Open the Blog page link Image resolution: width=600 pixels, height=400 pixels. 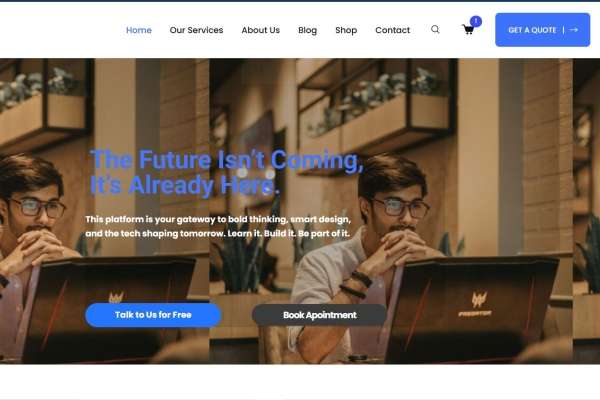tap(307, 30)
